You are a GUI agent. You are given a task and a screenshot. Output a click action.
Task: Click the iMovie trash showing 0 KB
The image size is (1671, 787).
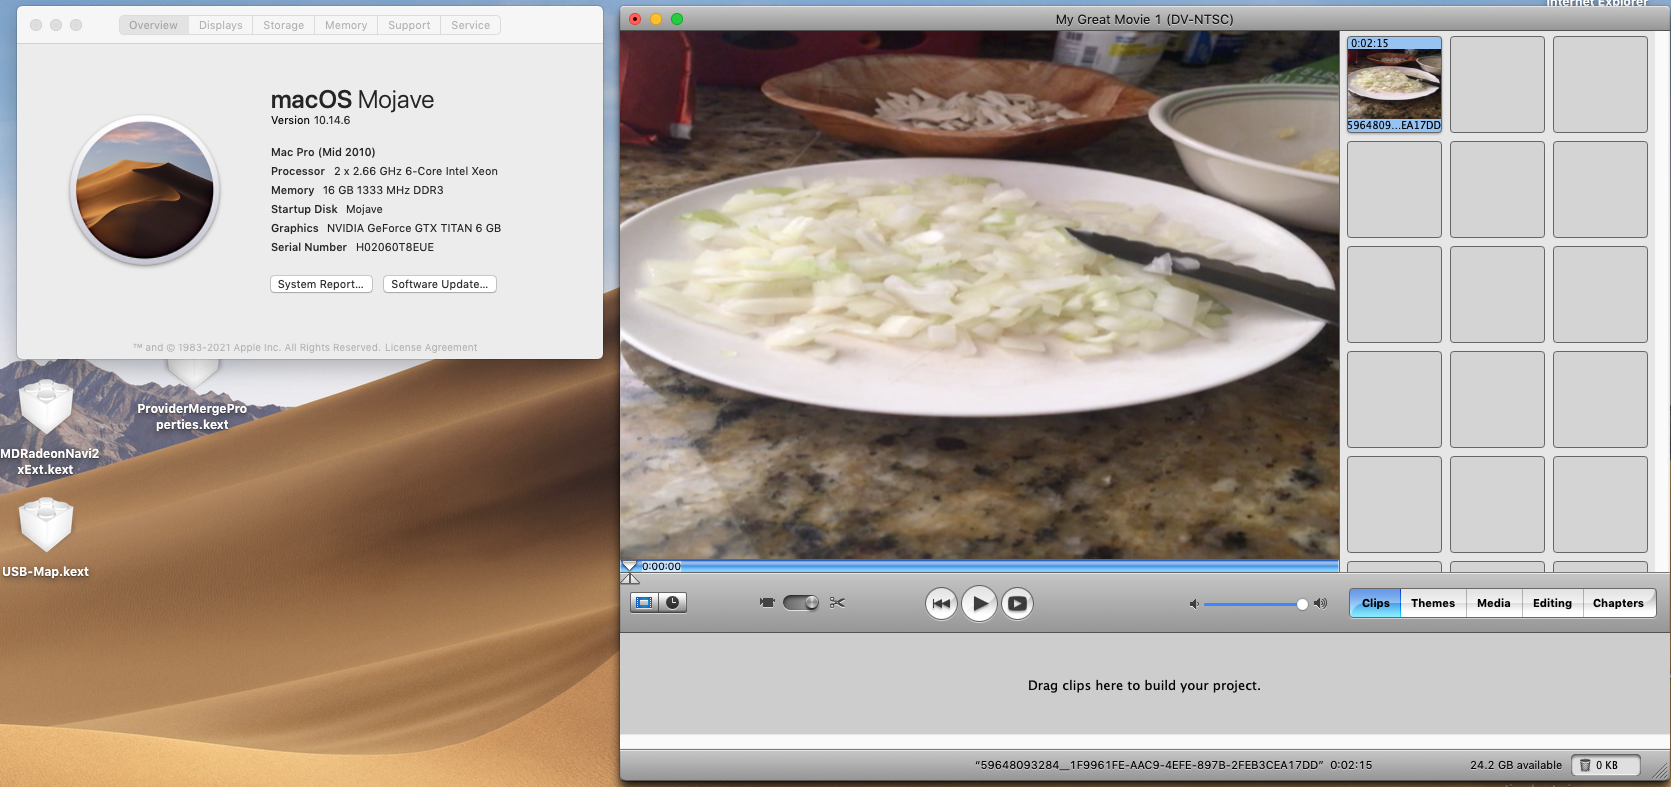tap(1606, 765)
